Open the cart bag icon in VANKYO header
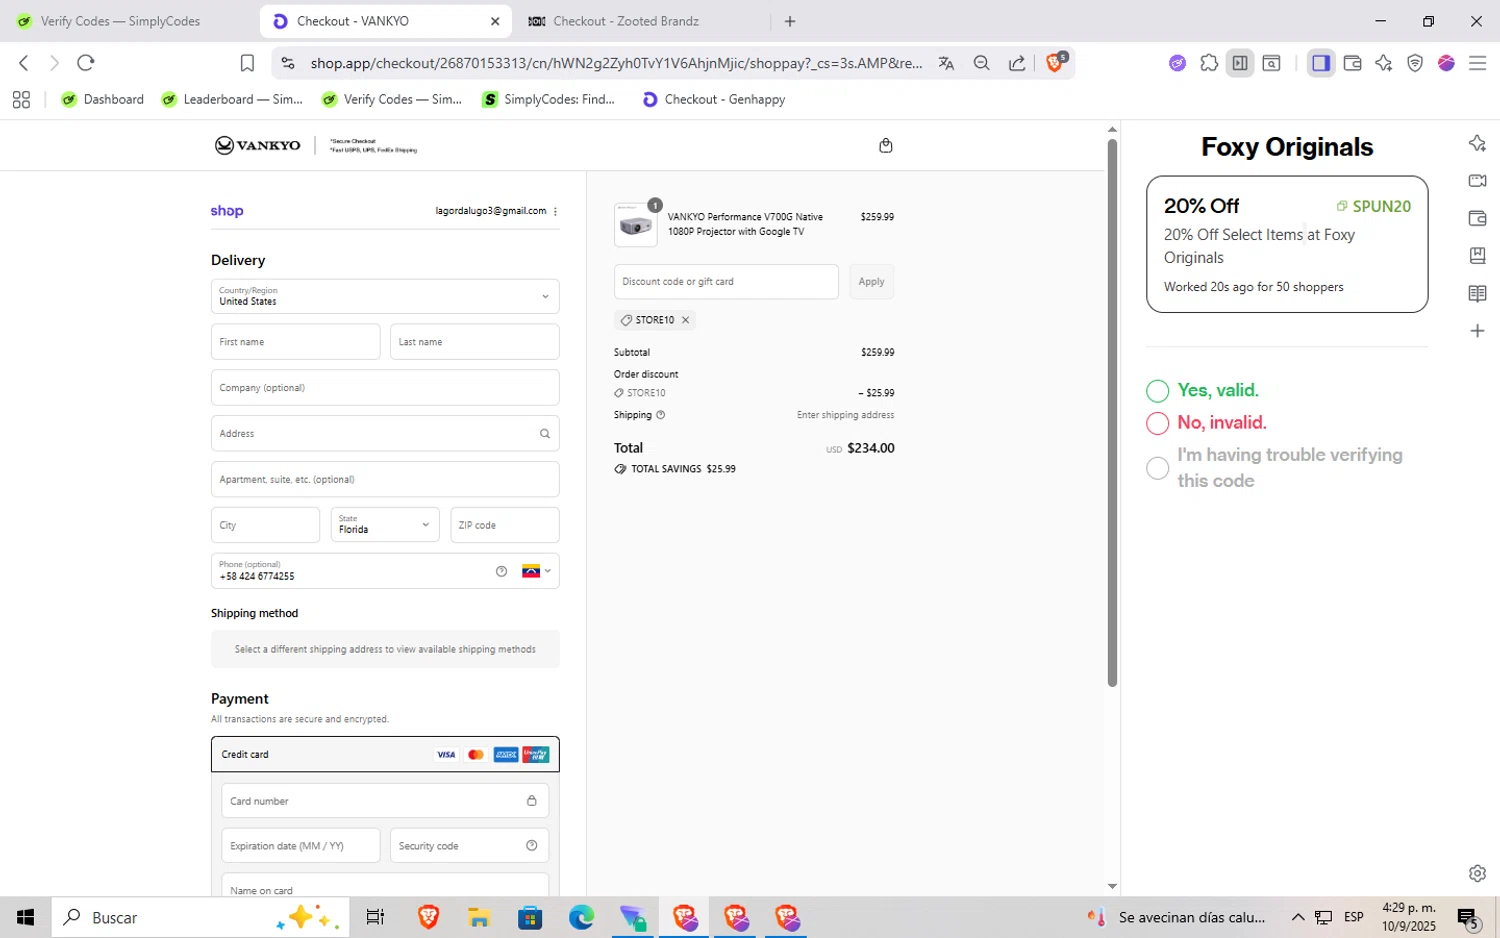This screenshot has height=938, width=1500. (x=885, y=146)
